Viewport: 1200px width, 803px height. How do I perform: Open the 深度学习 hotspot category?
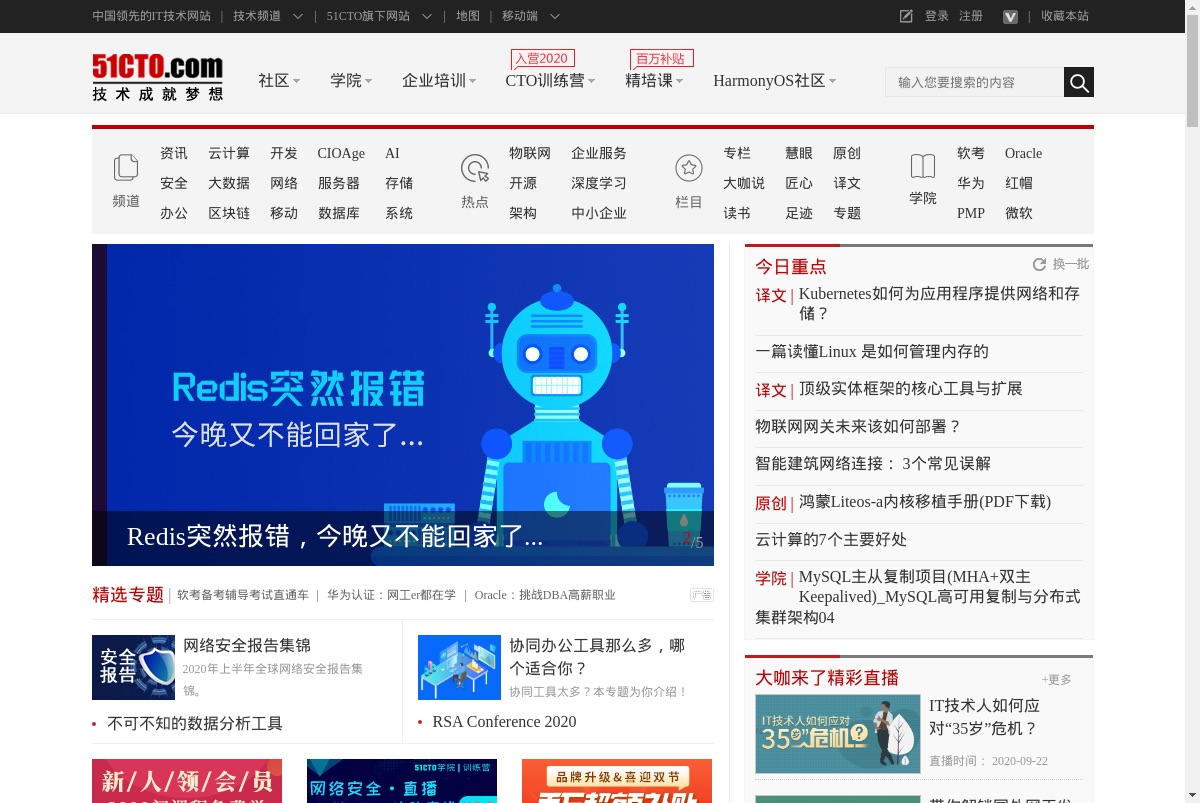point(599,183)
